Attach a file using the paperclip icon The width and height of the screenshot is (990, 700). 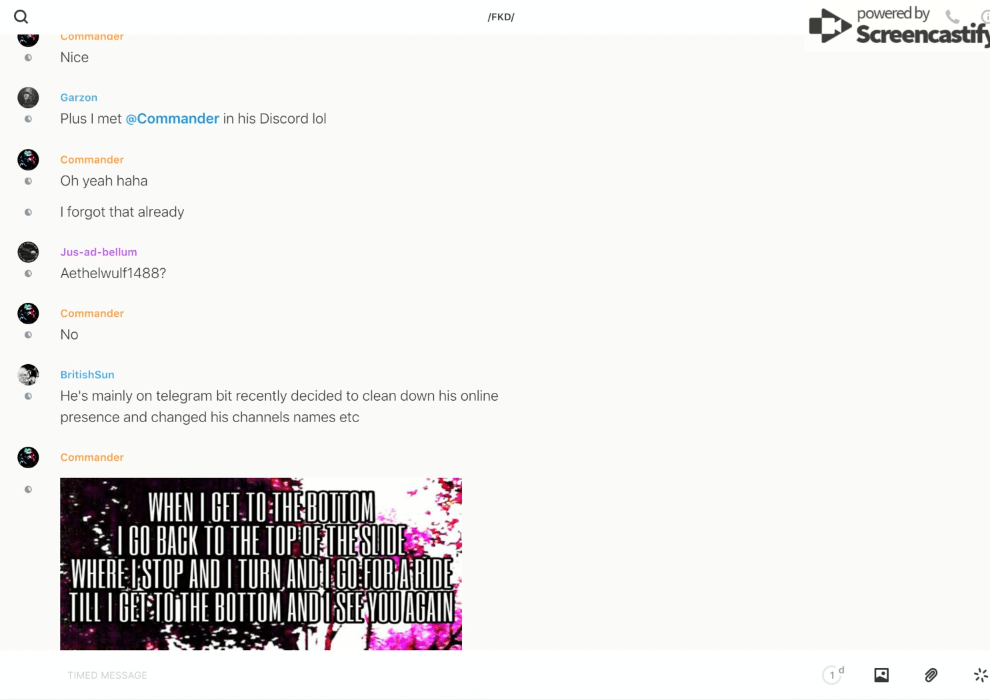[x=931, y=675]
